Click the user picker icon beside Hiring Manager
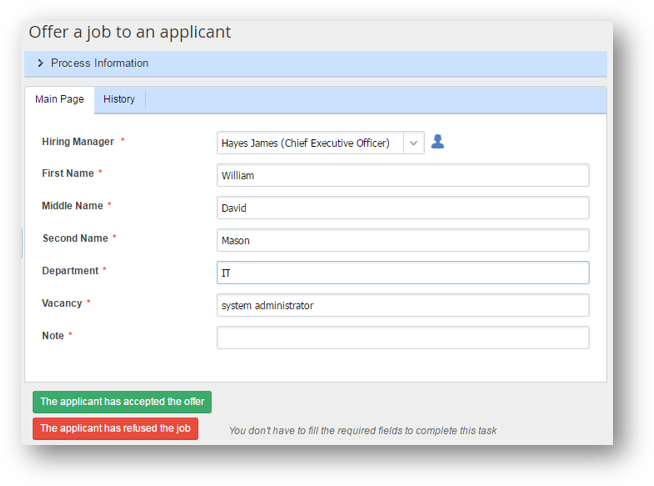This screenshot has height=486, width=654. click(437, 142)
